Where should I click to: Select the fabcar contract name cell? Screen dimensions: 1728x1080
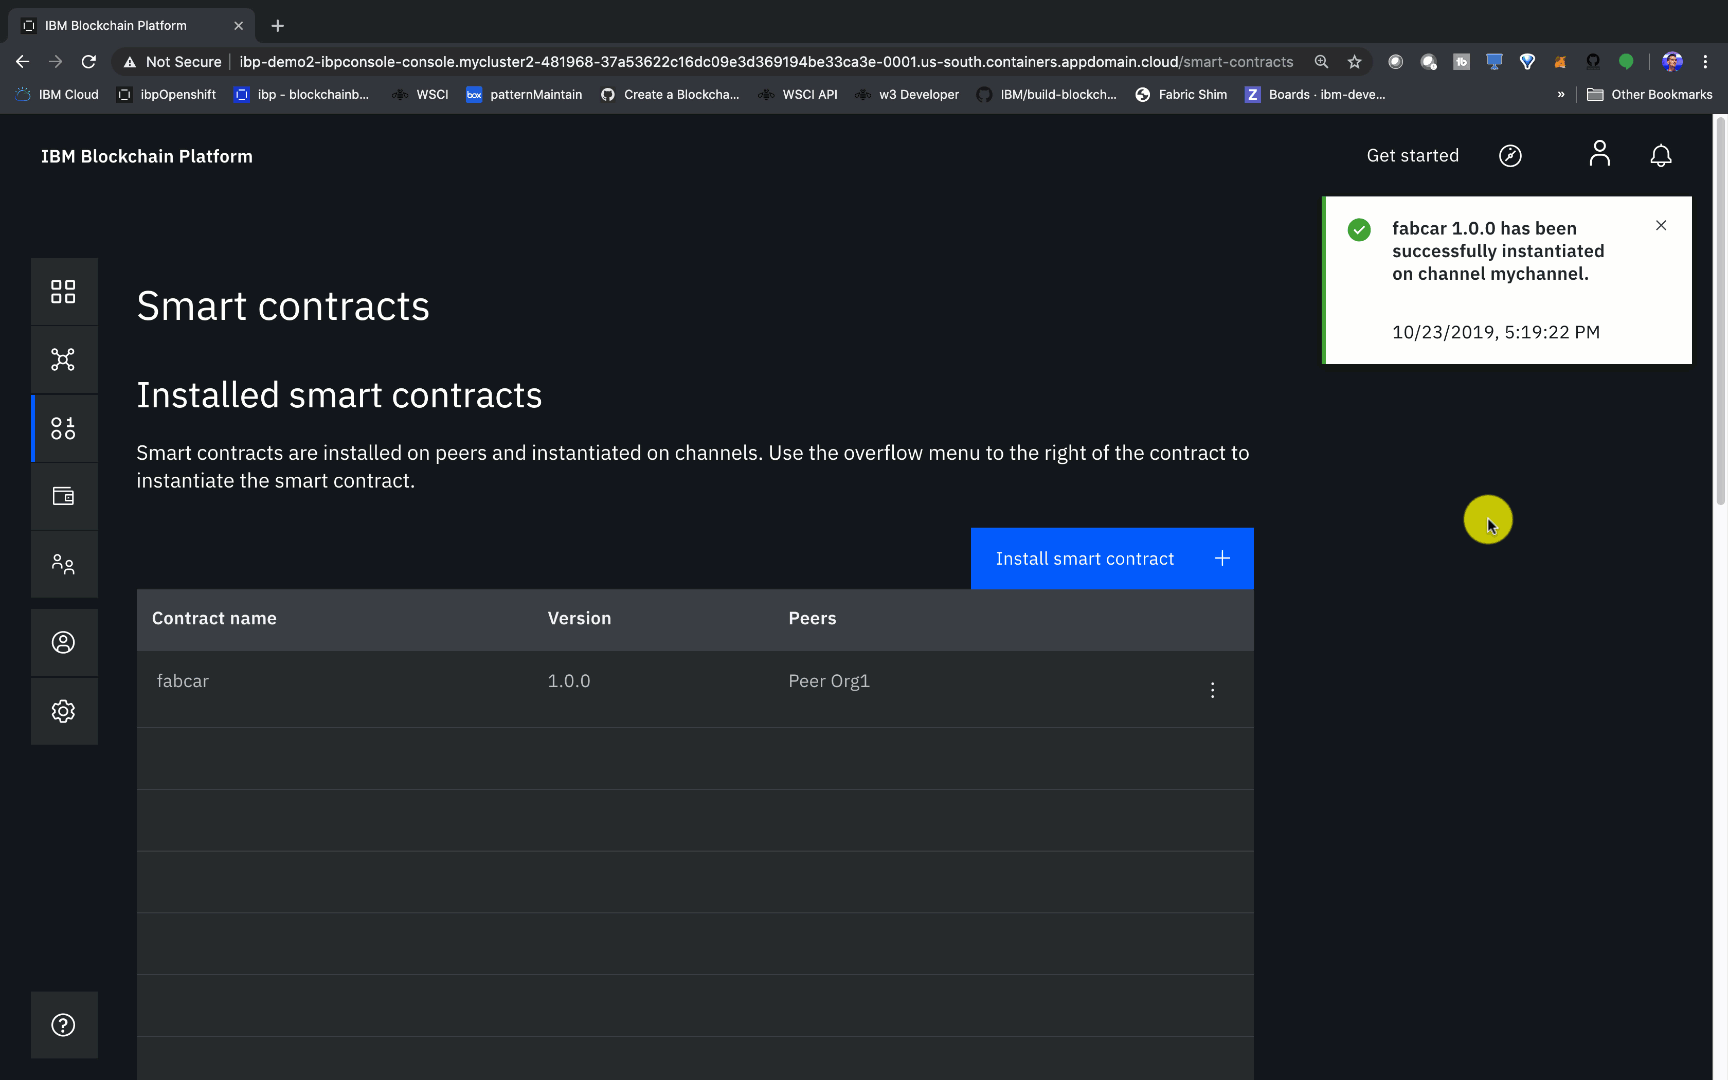(x=183, y=681)
